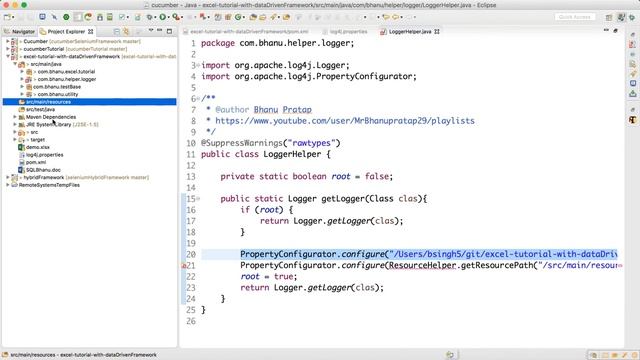Expand RemoteSystemsTempFiles project
Screen dimensions: 640x360
pyautogui.click(x=8, y=184)
